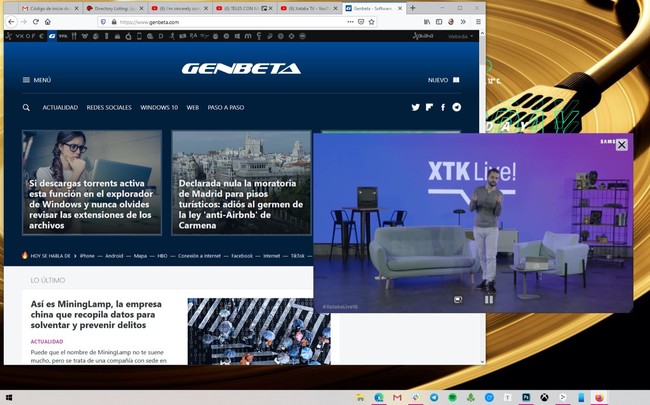Image resolution: width=650 pixels, height=405 pixels.
Task: Click the ACTUALIDAD tag under MiningLamp
Action: [47, 342]
